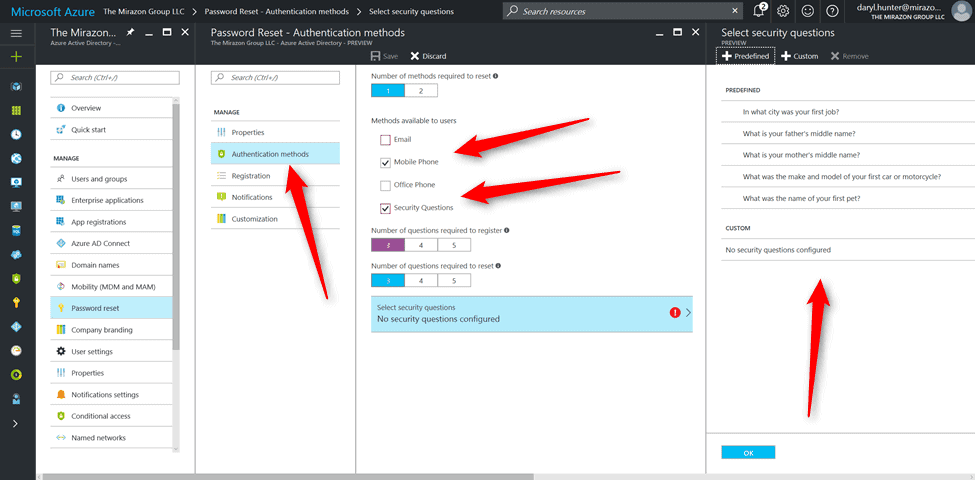Open Mobility (MDM and MAM)
The image size is (975, 480).
(x=111, y=287)
